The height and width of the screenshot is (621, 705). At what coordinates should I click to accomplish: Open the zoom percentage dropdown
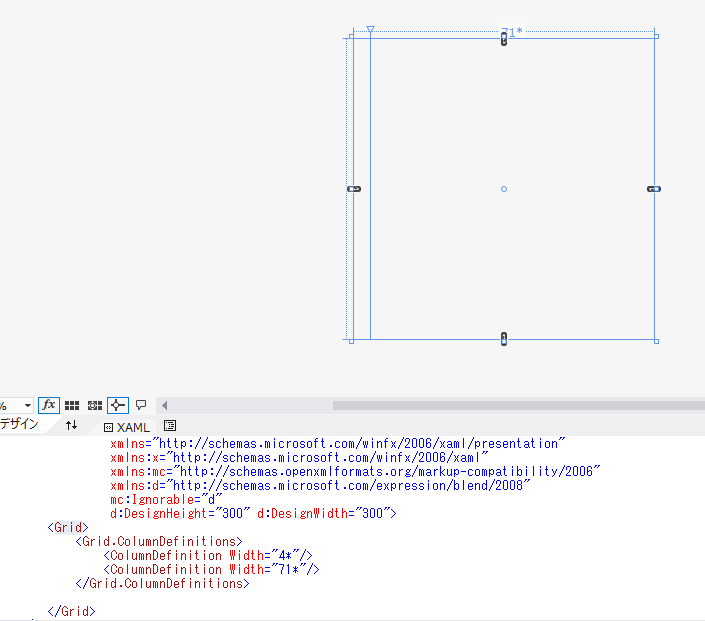pos(27,406)
